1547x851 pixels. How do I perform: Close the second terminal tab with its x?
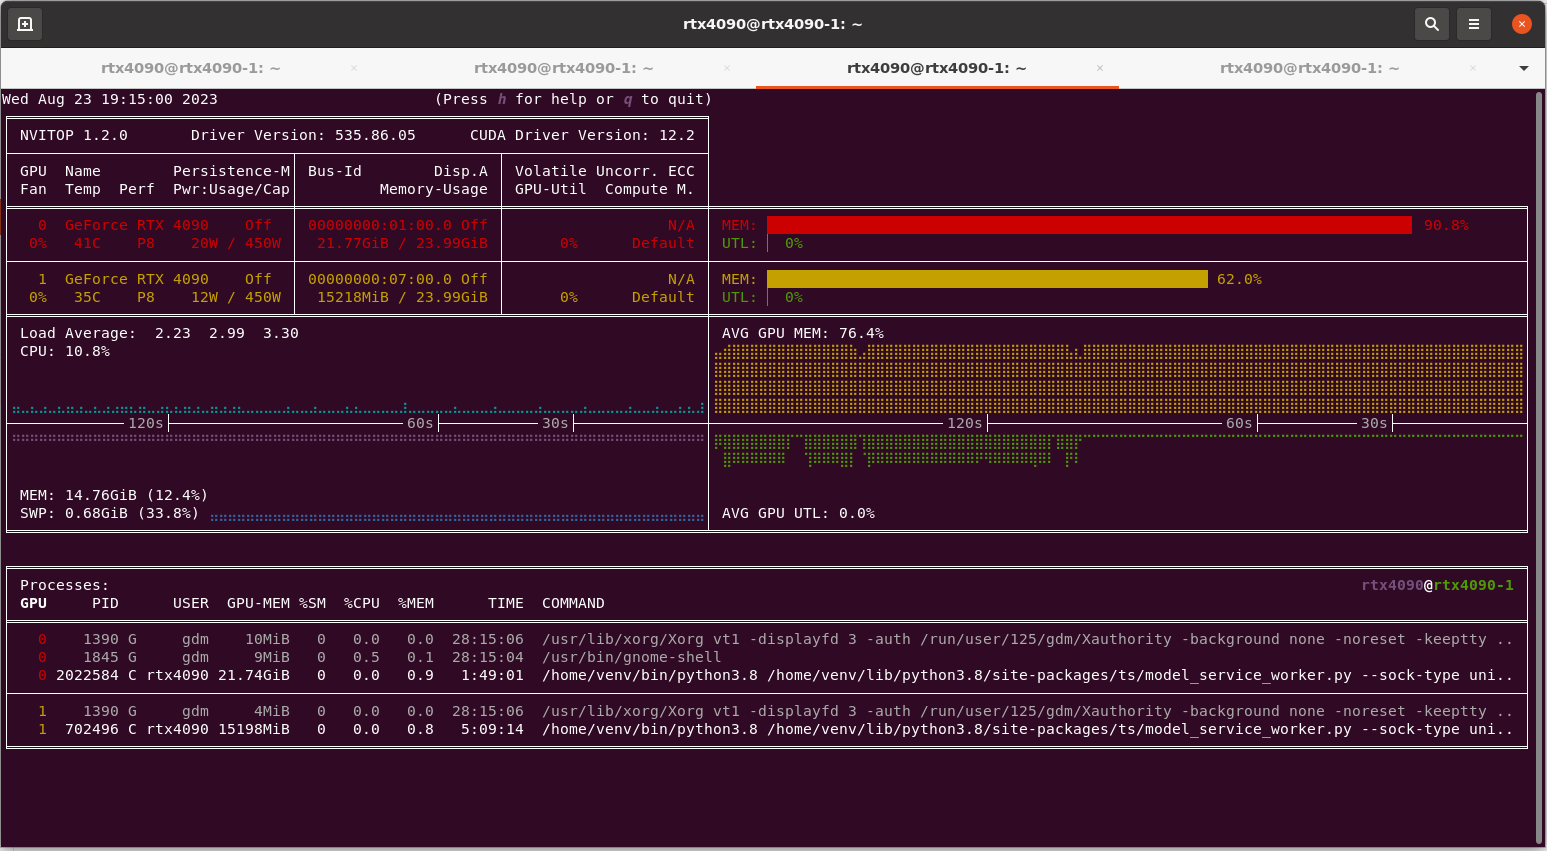coord(726,68)
